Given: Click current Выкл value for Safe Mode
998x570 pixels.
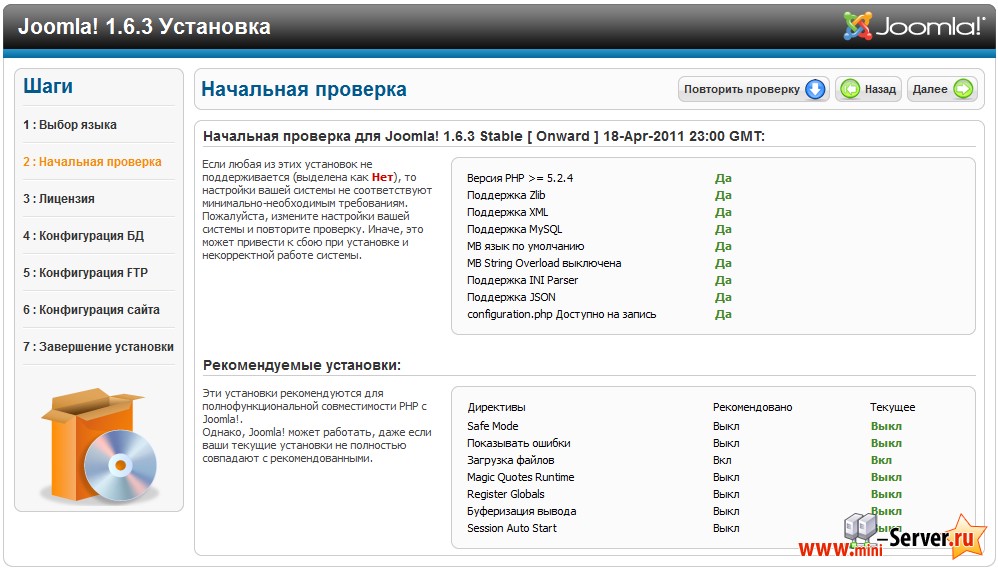Looking at the screenshot, I should coord(886,426).
